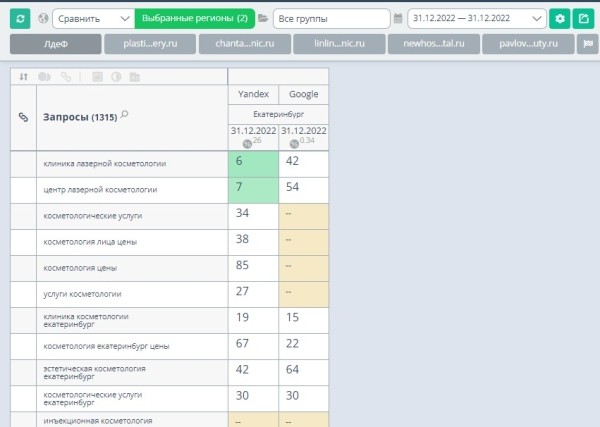Expand the date range 31.12.2022 dropdown
This screenshot has height=427, width=600.
[477, 18]
